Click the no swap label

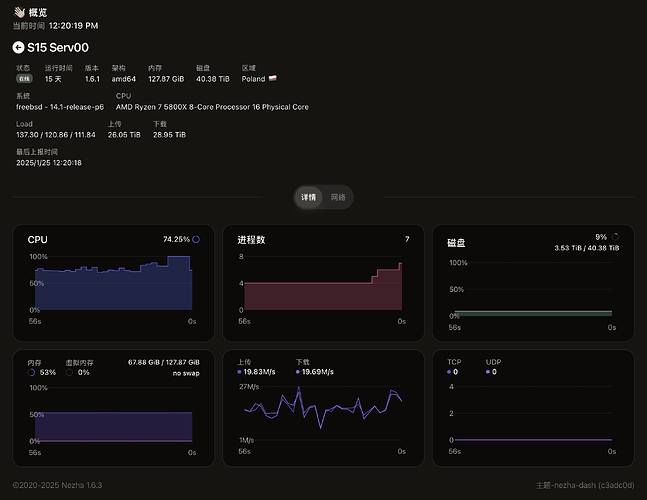[186, 373]
